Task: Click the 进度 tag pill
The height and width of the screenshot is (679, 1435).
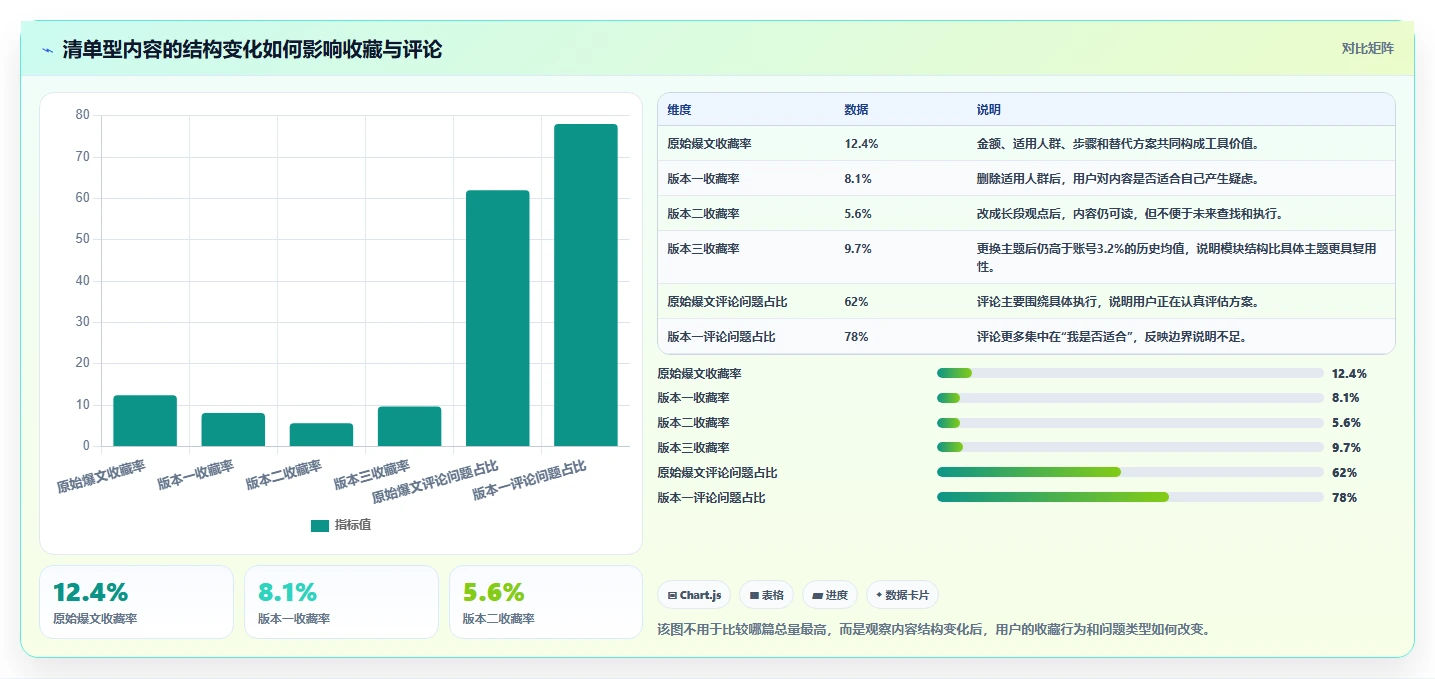Action: [830, 595]
